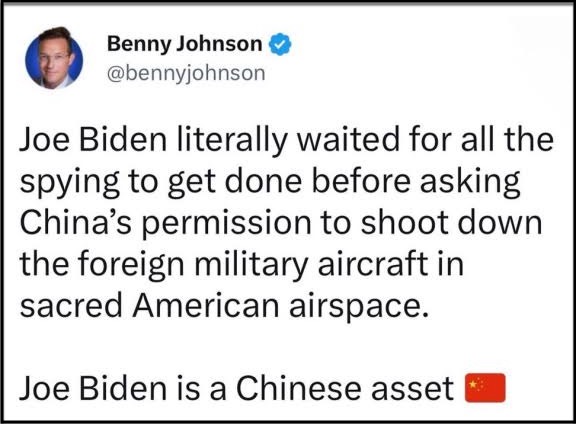Click the word "spying" in the tweet
The image size is (576, 424).
[70, 183]
